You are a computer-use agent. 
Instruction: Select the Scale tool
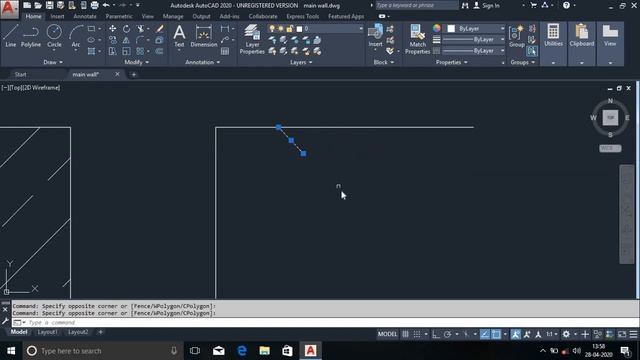coord(127,51)
